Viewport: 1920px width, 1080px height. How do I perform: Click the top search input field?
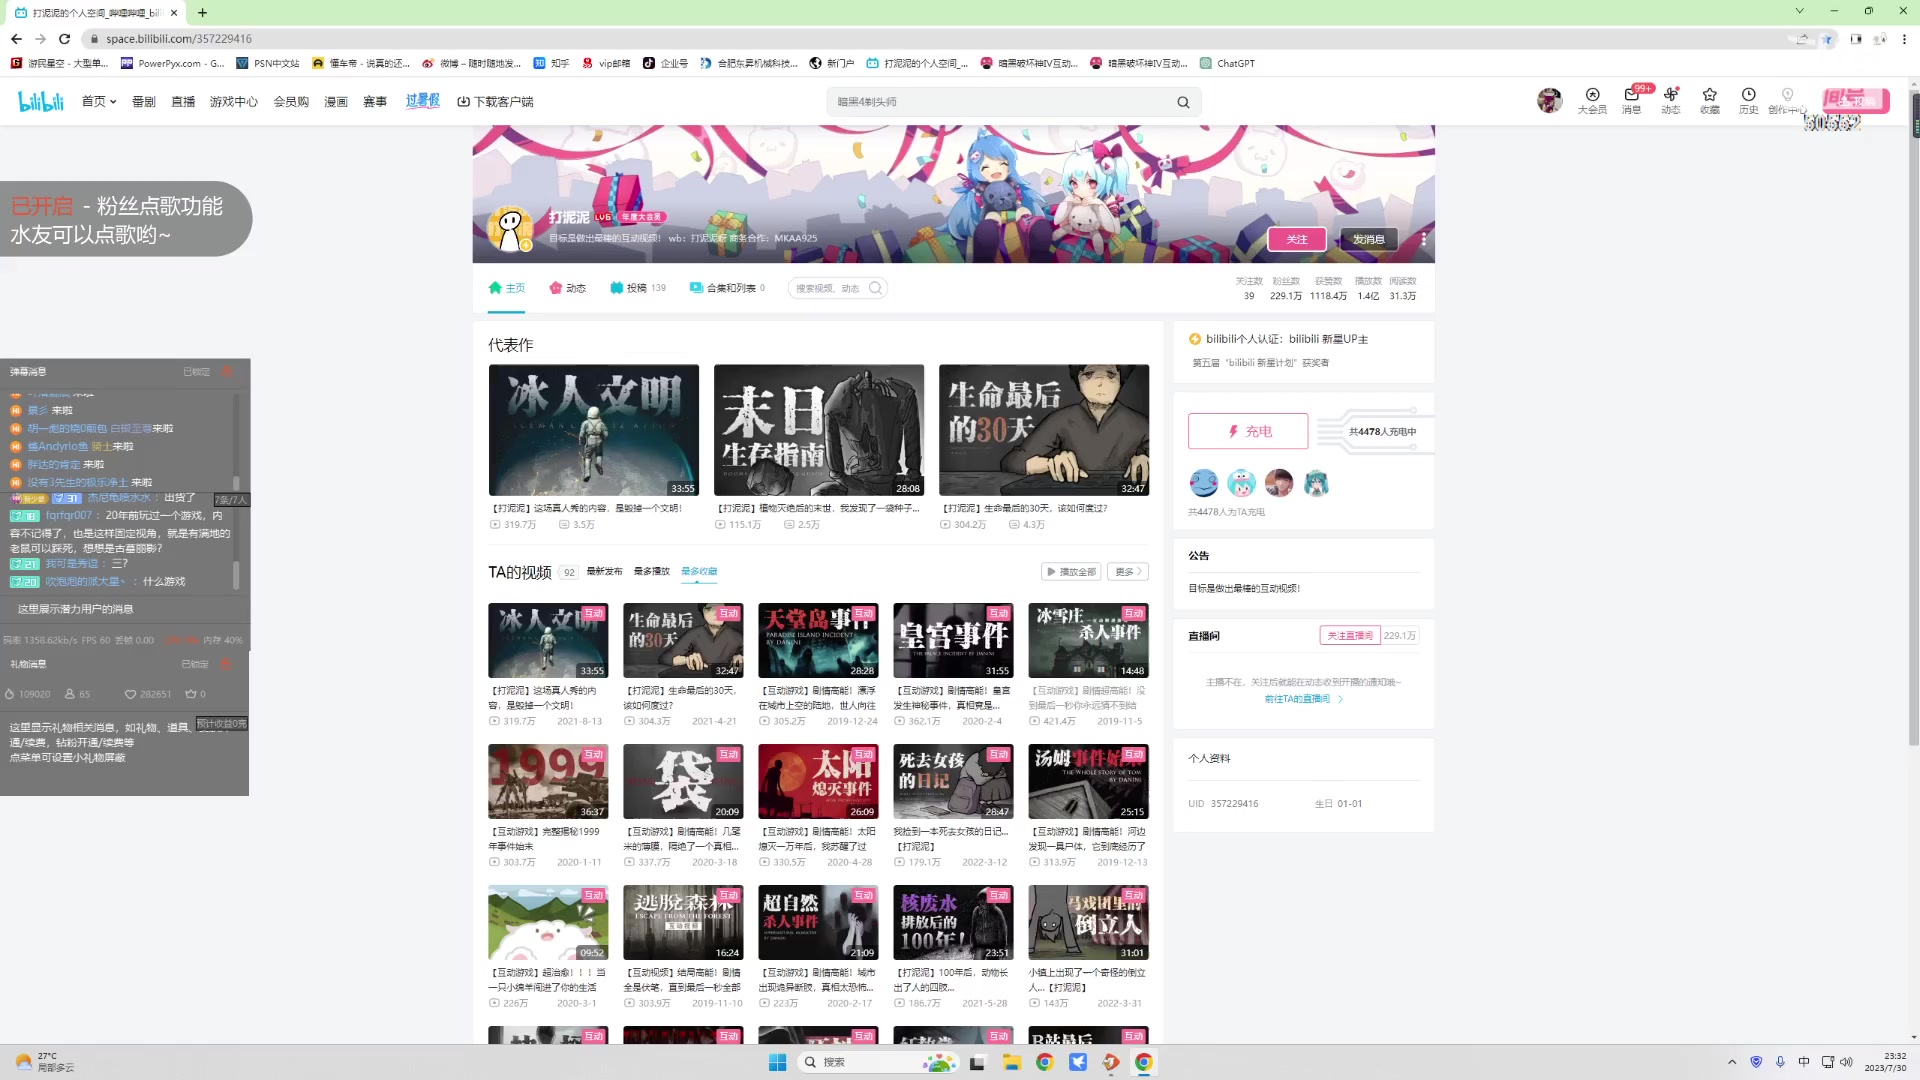[x=1000, y=102]
